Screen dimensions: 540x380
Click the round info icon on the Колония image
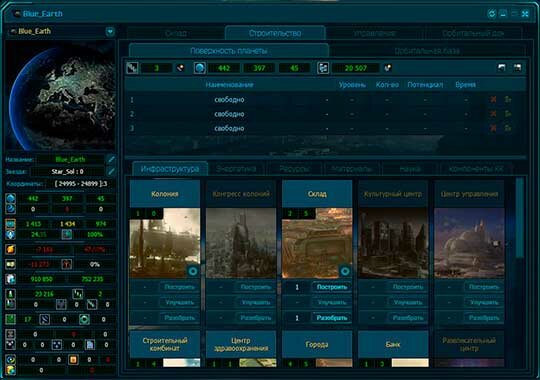click(193, 271)
